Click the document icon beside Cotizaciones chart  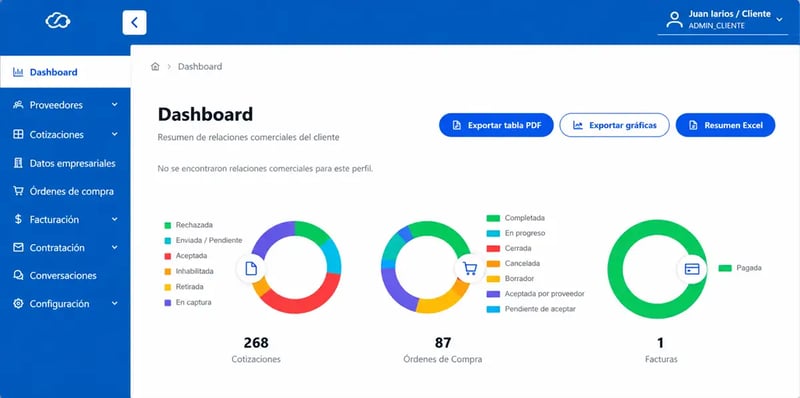click(x=251, y=268)
